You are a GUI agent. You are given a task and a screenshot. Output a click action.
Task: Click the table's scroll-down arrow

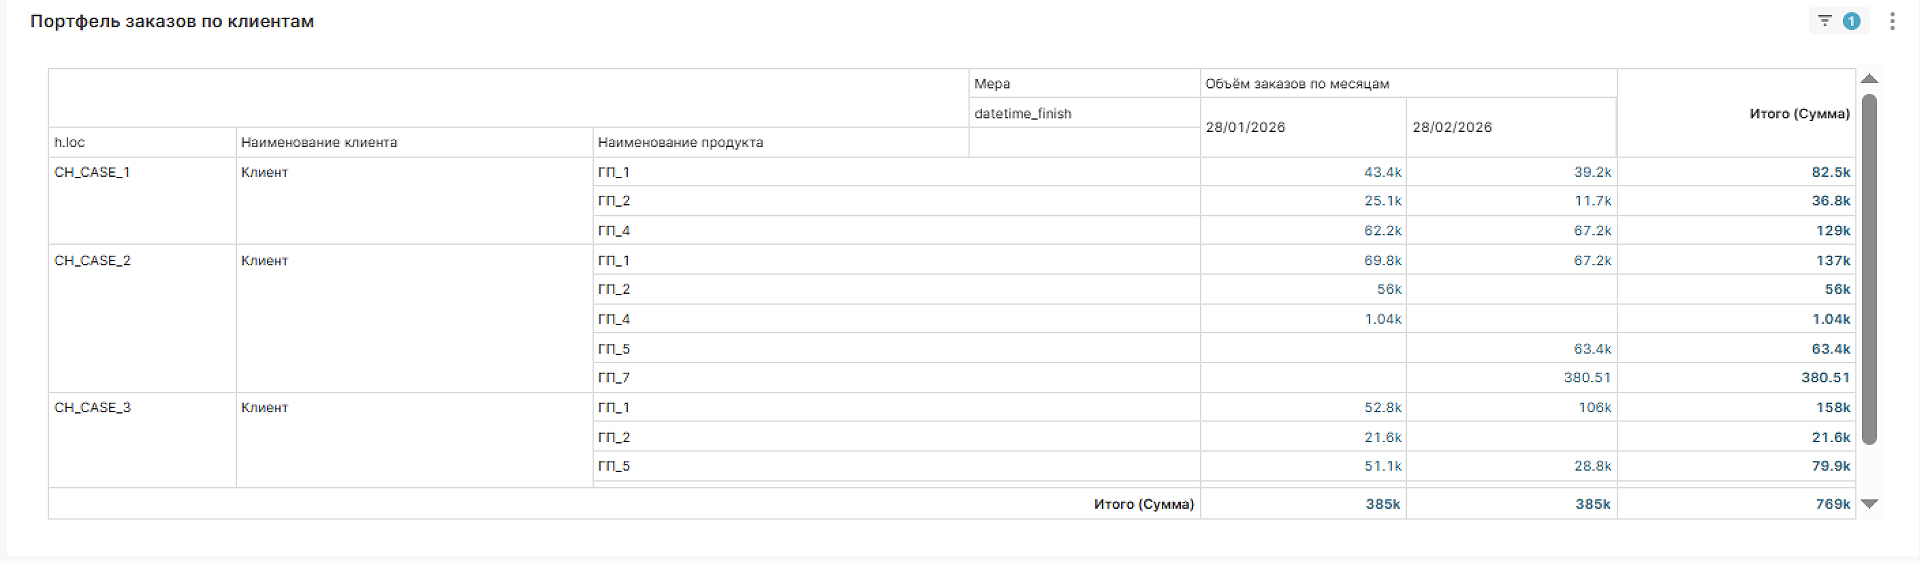coord(1869,504)
